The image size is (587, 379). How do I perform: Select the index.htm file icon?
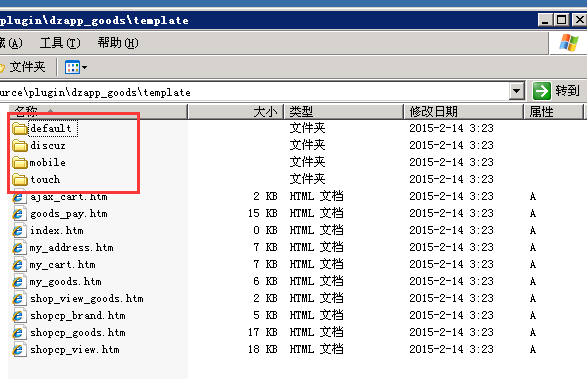click(x=19, y=231)
